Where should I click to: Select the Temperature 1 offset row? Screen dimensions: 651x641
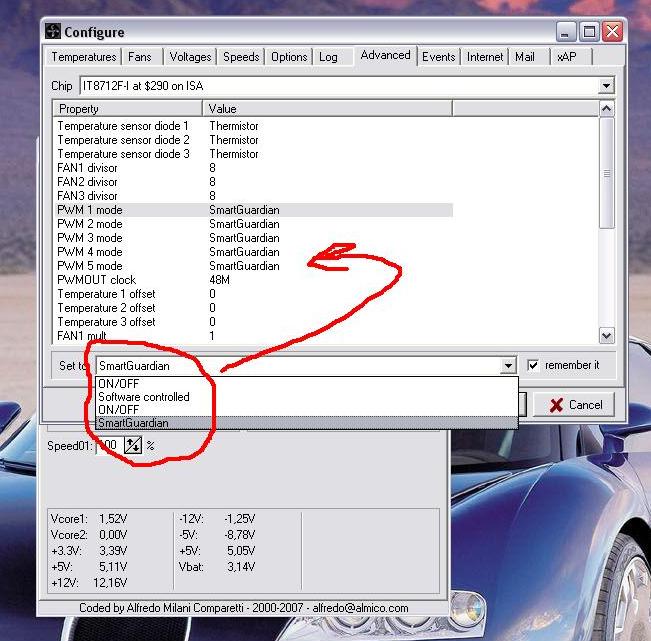click(253, 294)
